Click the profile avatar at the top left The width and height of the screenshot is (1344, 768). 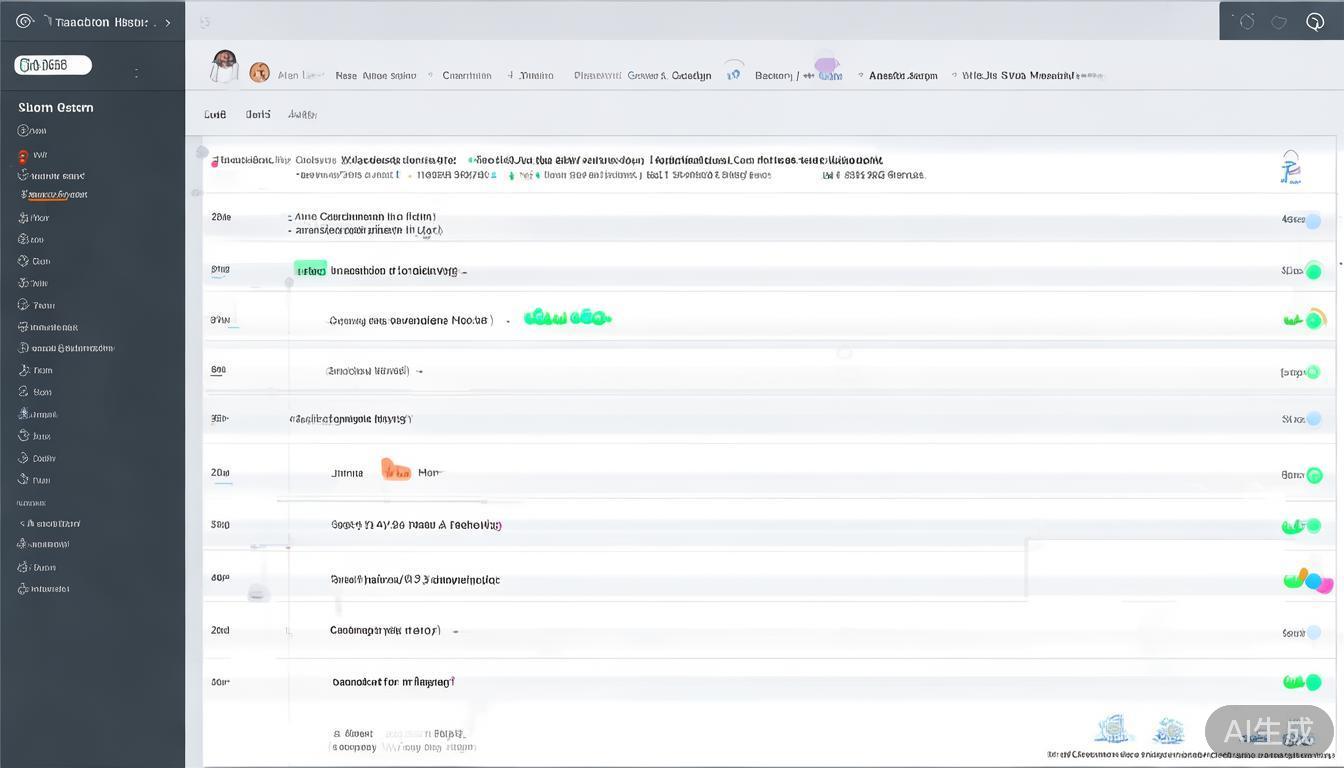click(x=224, y=68)
